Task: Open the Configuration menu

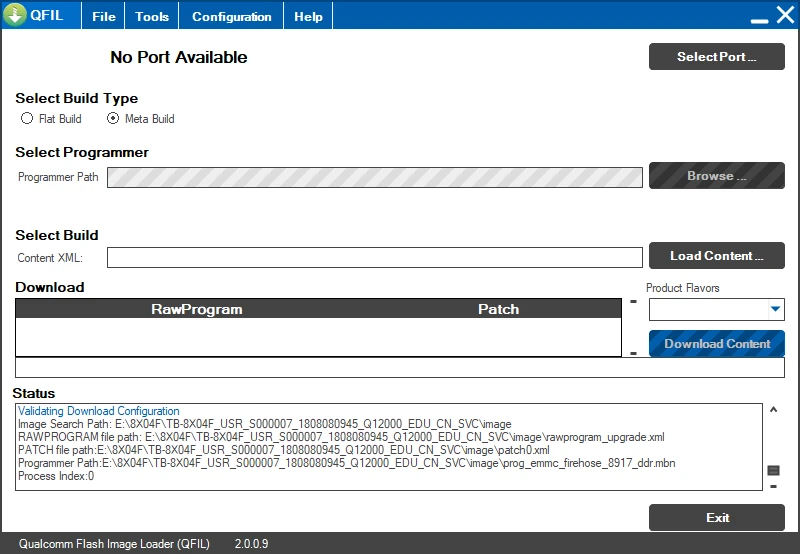Action: point(231,17)
